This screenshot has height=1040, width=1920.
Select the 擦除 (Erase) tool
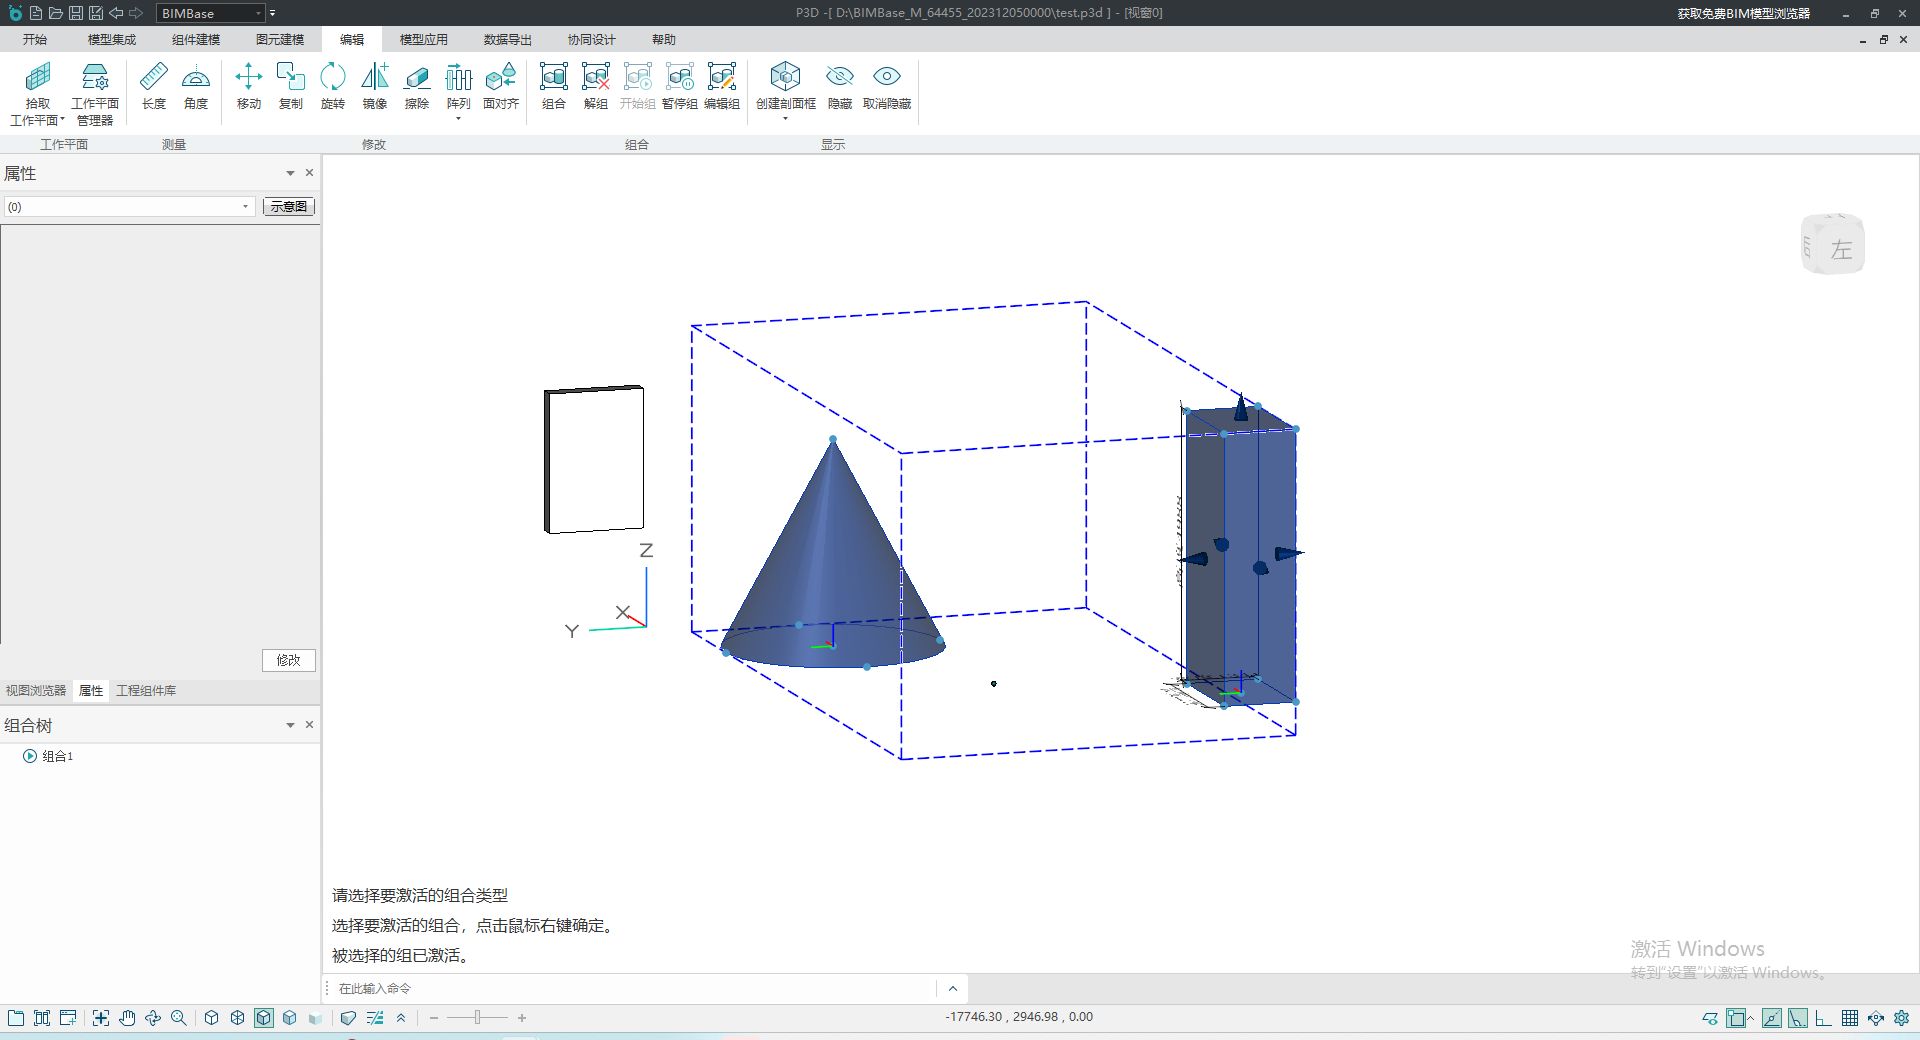tap(416, 86)
